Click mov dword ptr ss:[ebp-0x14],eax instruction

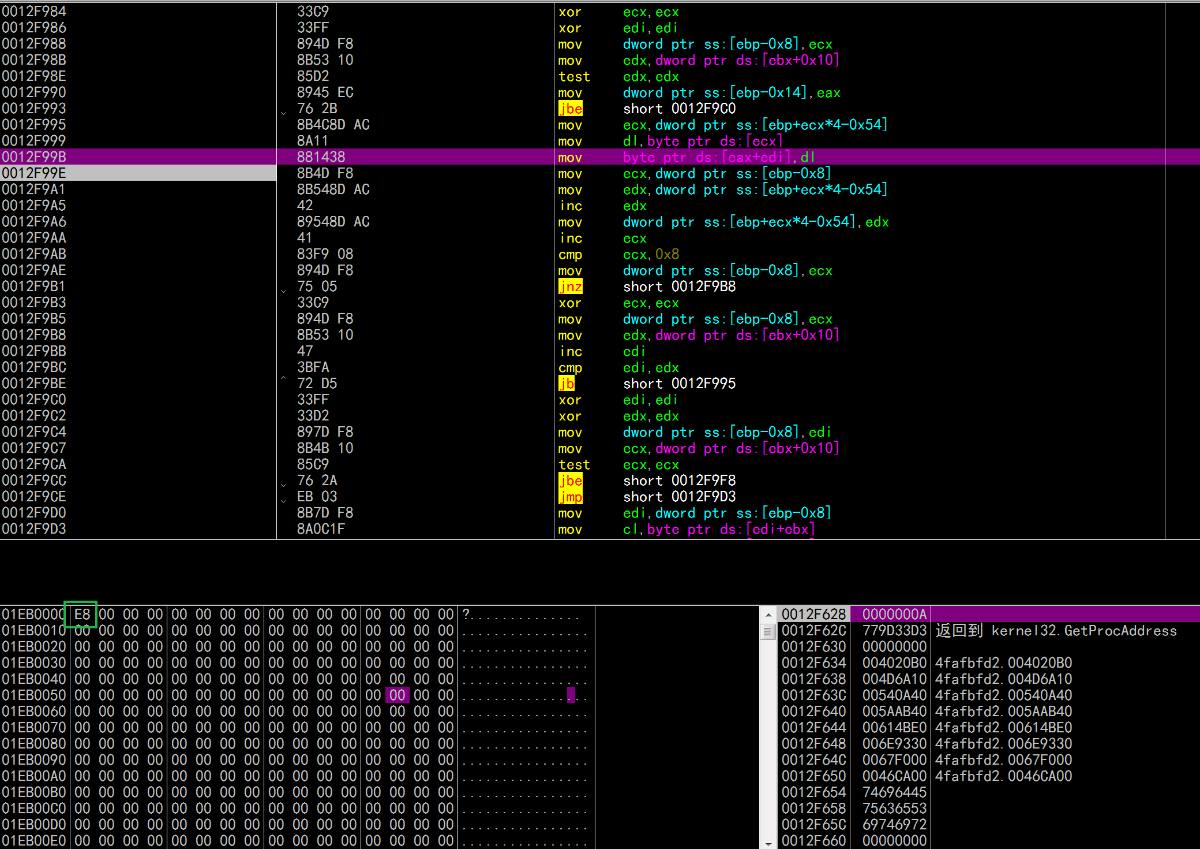[x=699, y=93]
